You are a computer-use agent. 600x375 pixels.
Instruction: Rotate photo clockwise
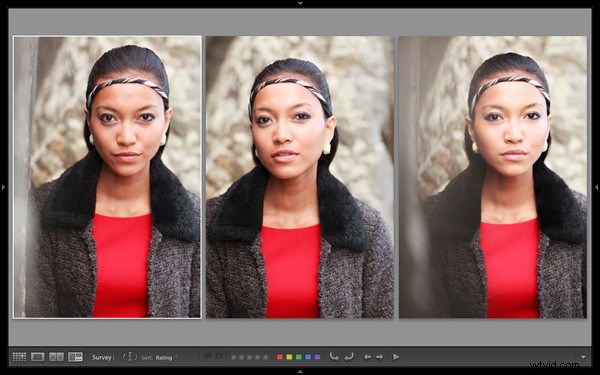tap(349, 357)
